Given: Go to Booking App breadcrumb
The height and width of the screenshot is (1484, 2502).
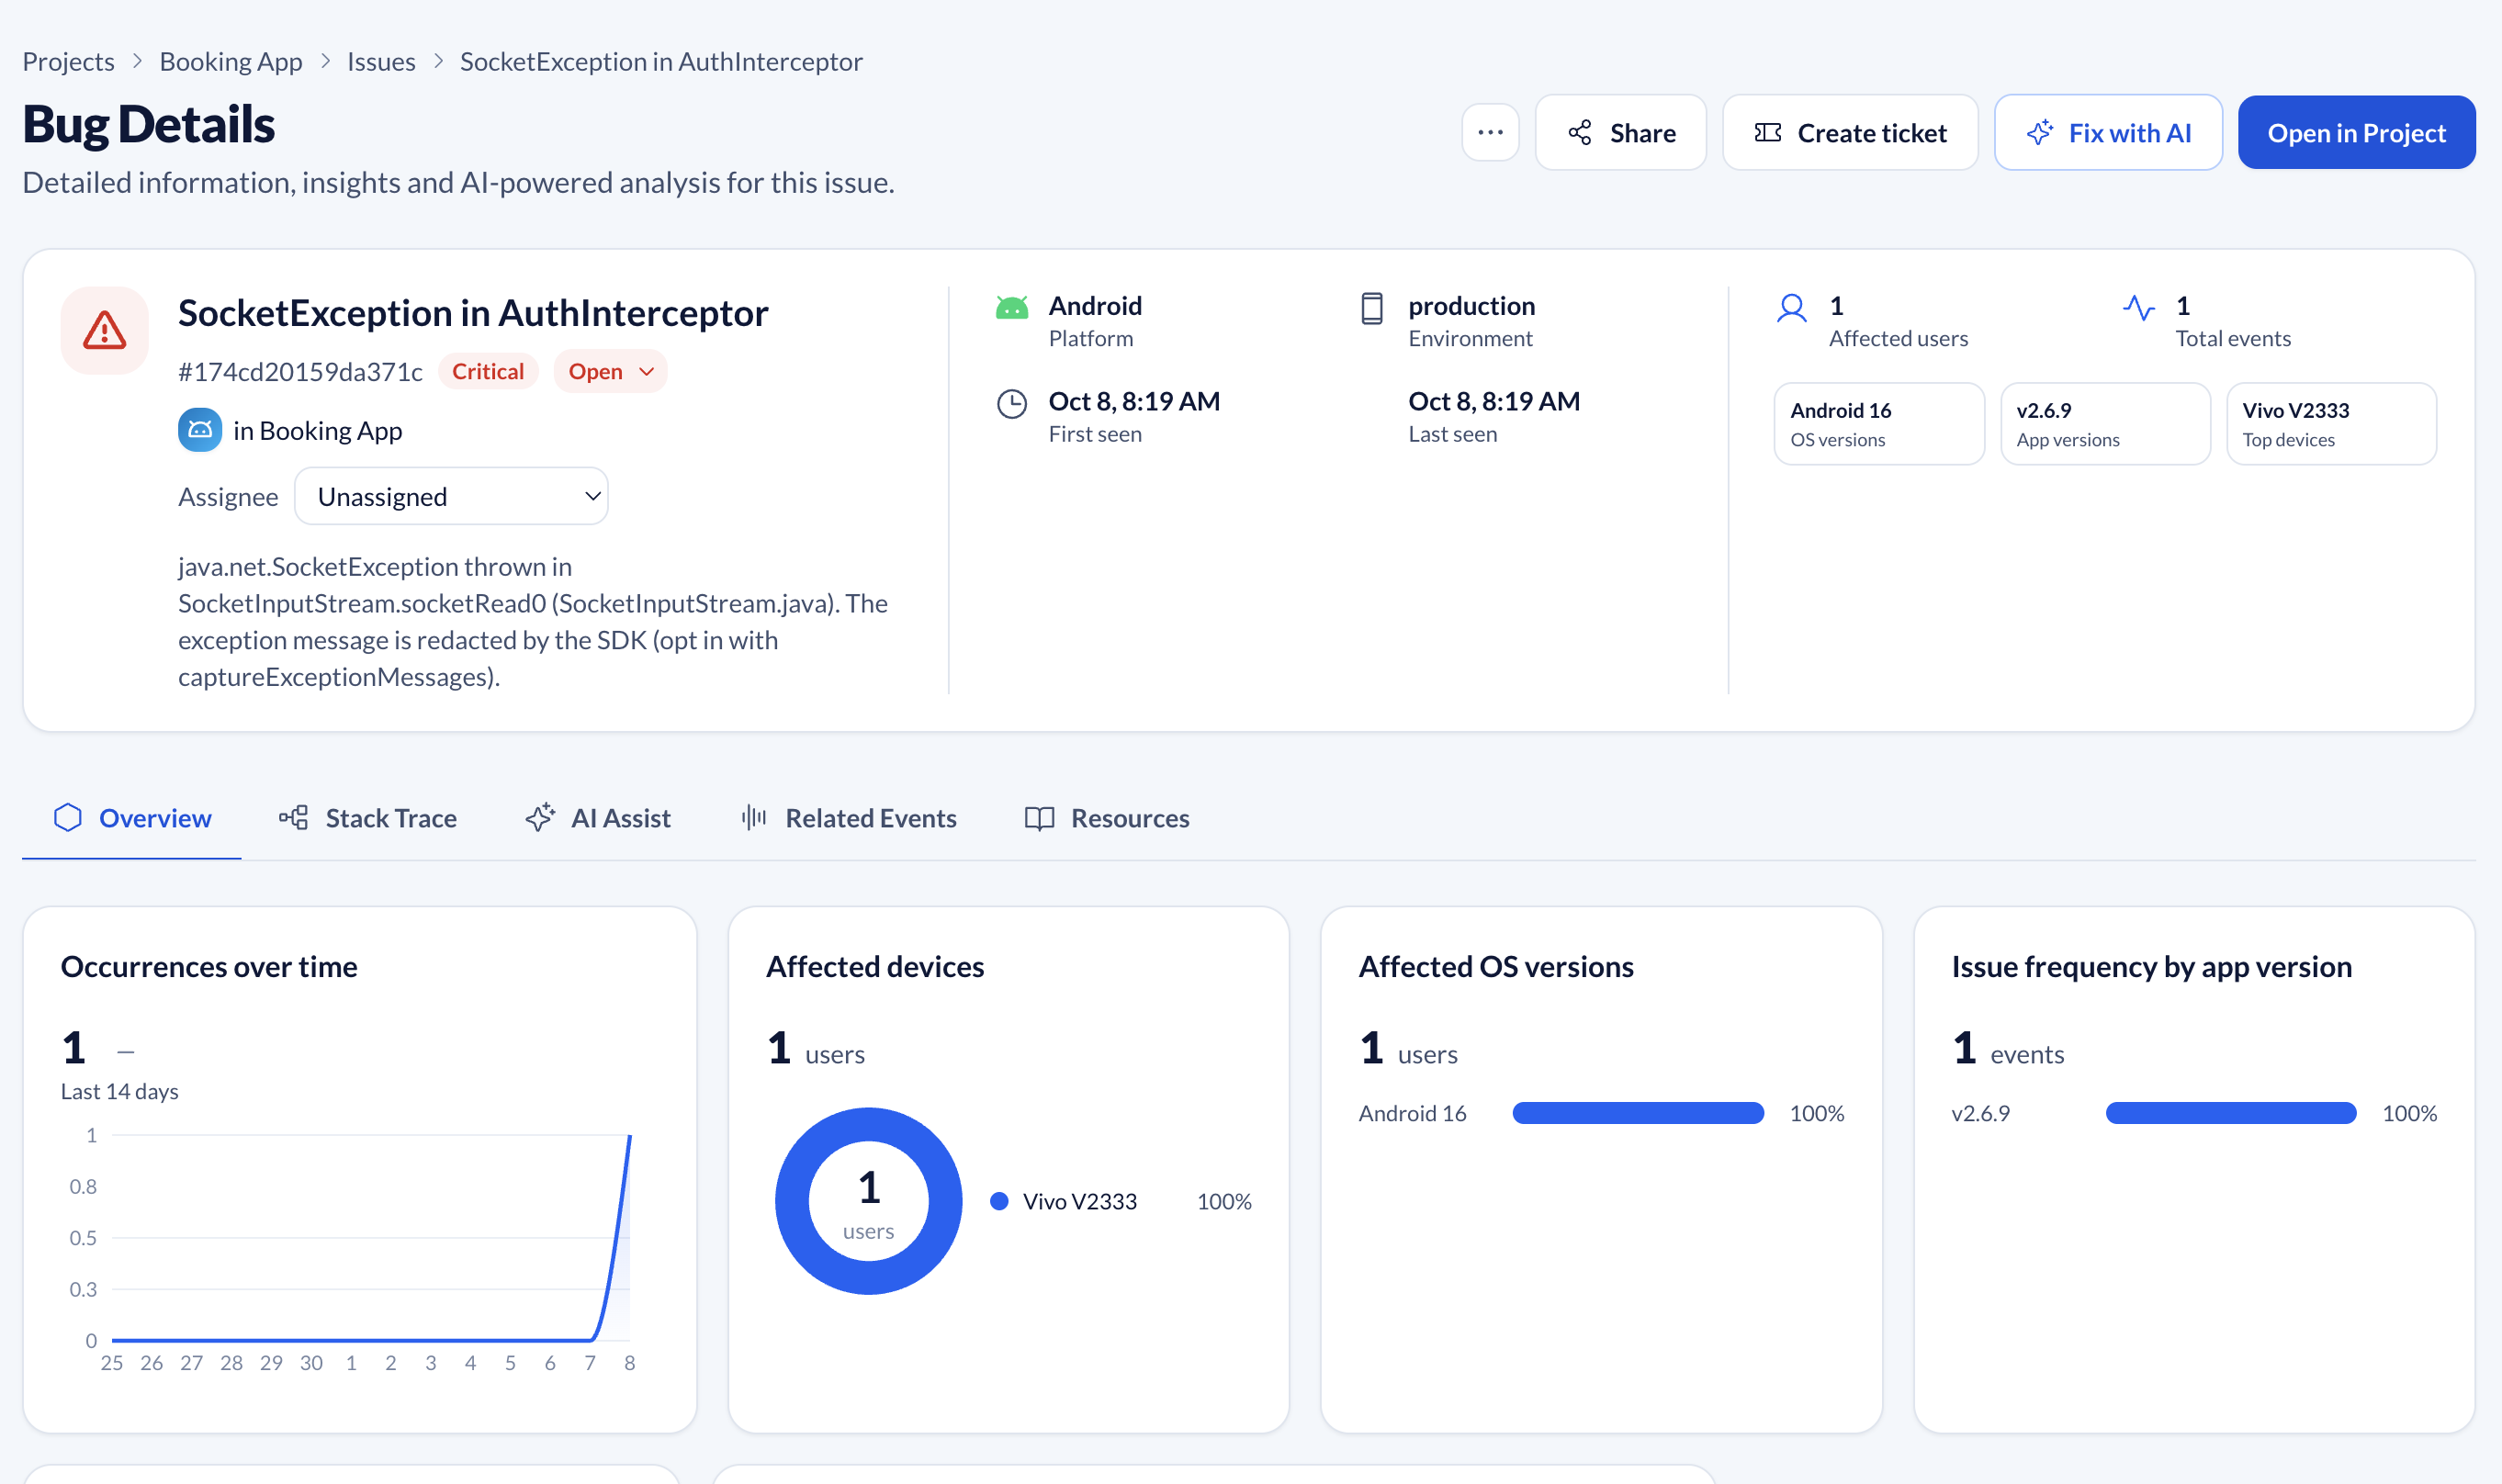Looking at the screenshot, I should coord(231,61).
